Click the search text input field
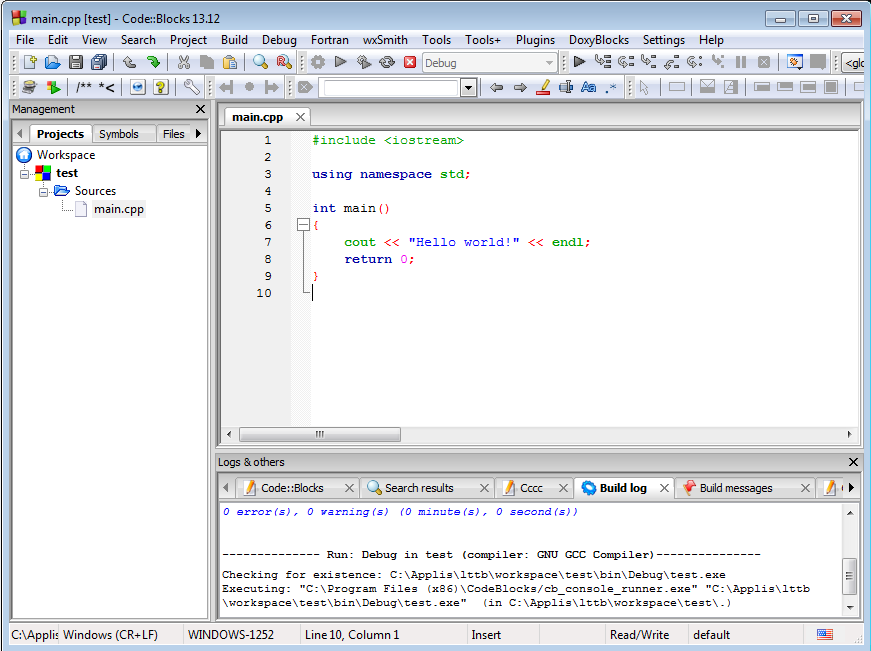This screenshot has height=651, width=871. [x=391, y=88]
